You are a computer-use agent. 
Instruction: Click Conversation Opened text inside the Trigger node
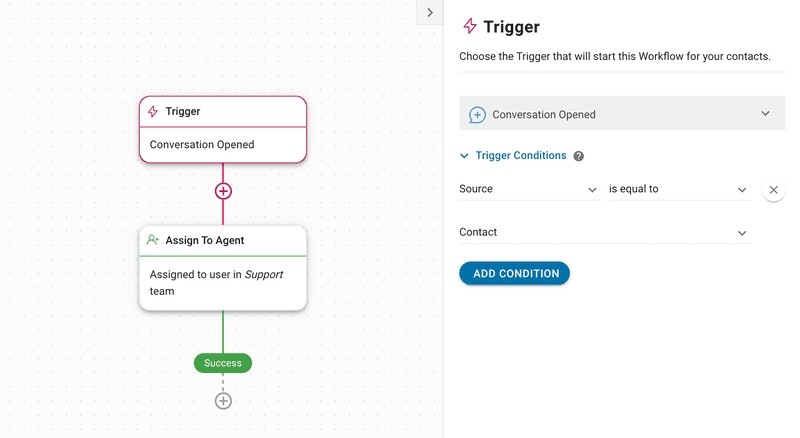tap(202, 145)
